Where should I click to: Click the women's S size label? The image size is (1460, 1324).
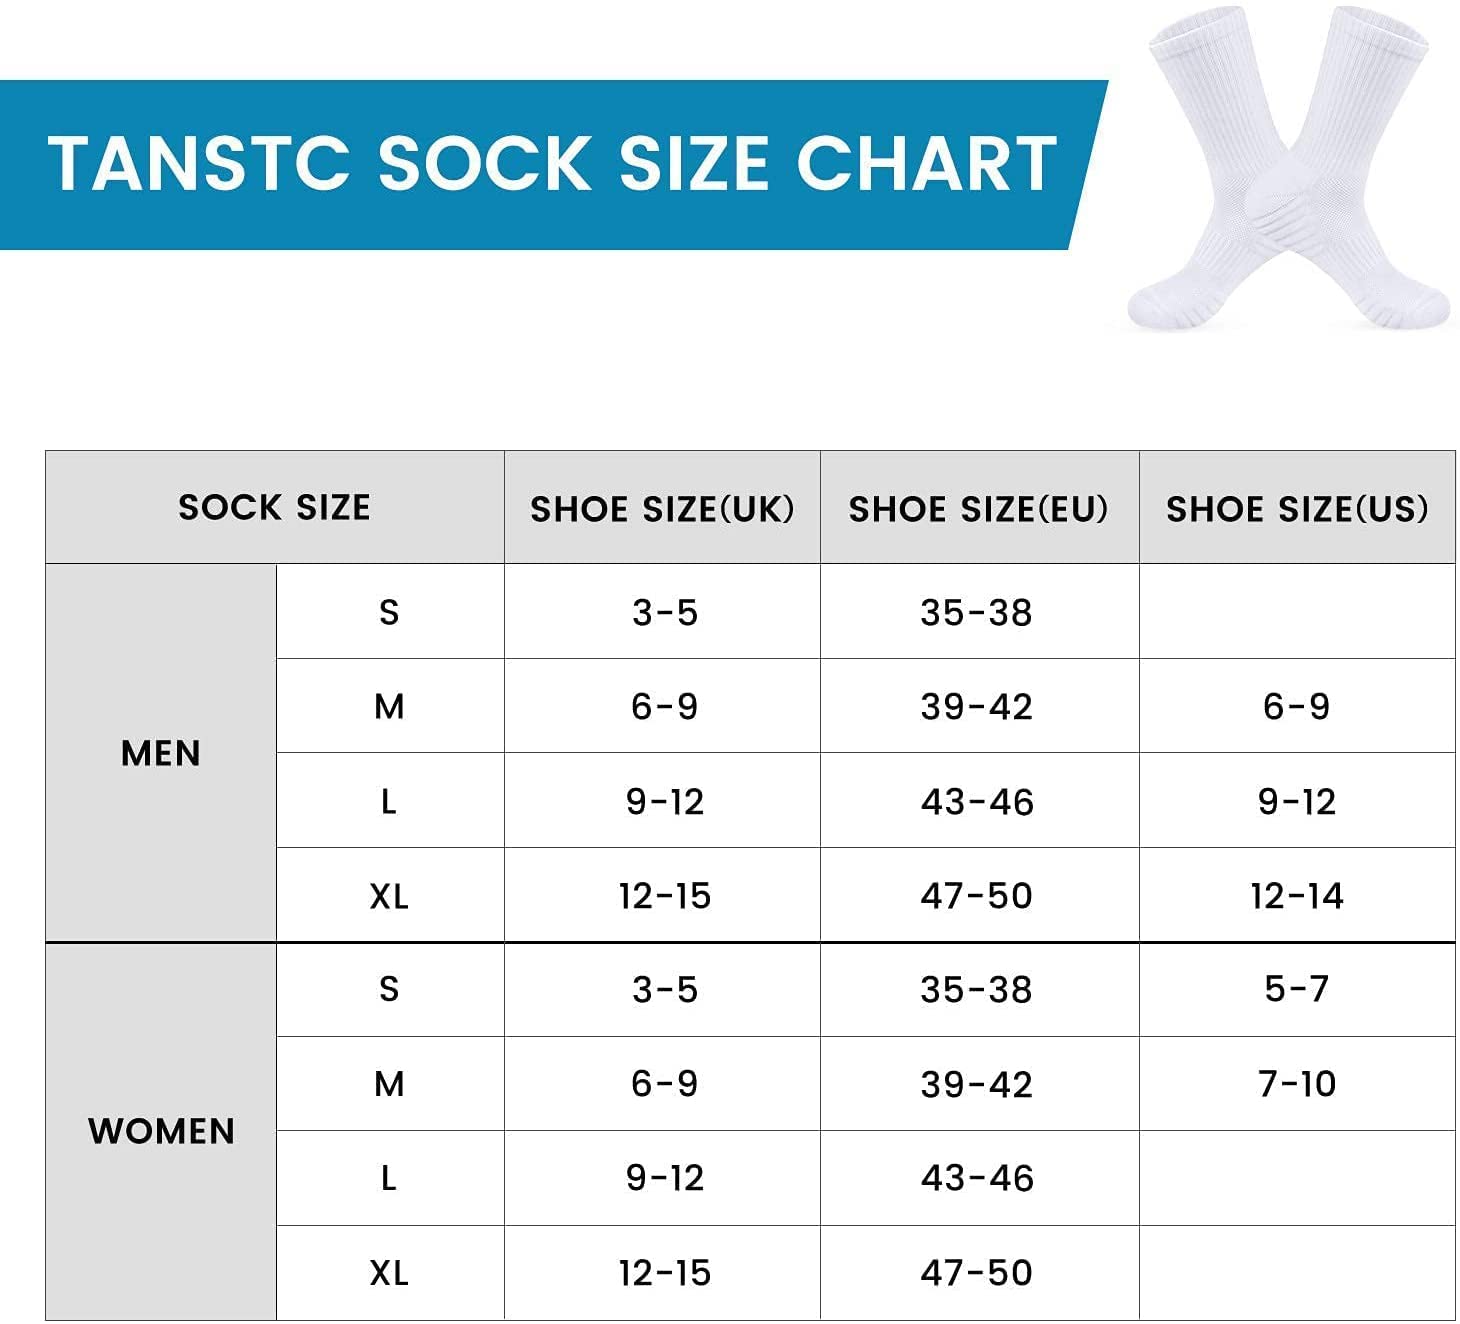pyautogui.click(x=389, y=989)
